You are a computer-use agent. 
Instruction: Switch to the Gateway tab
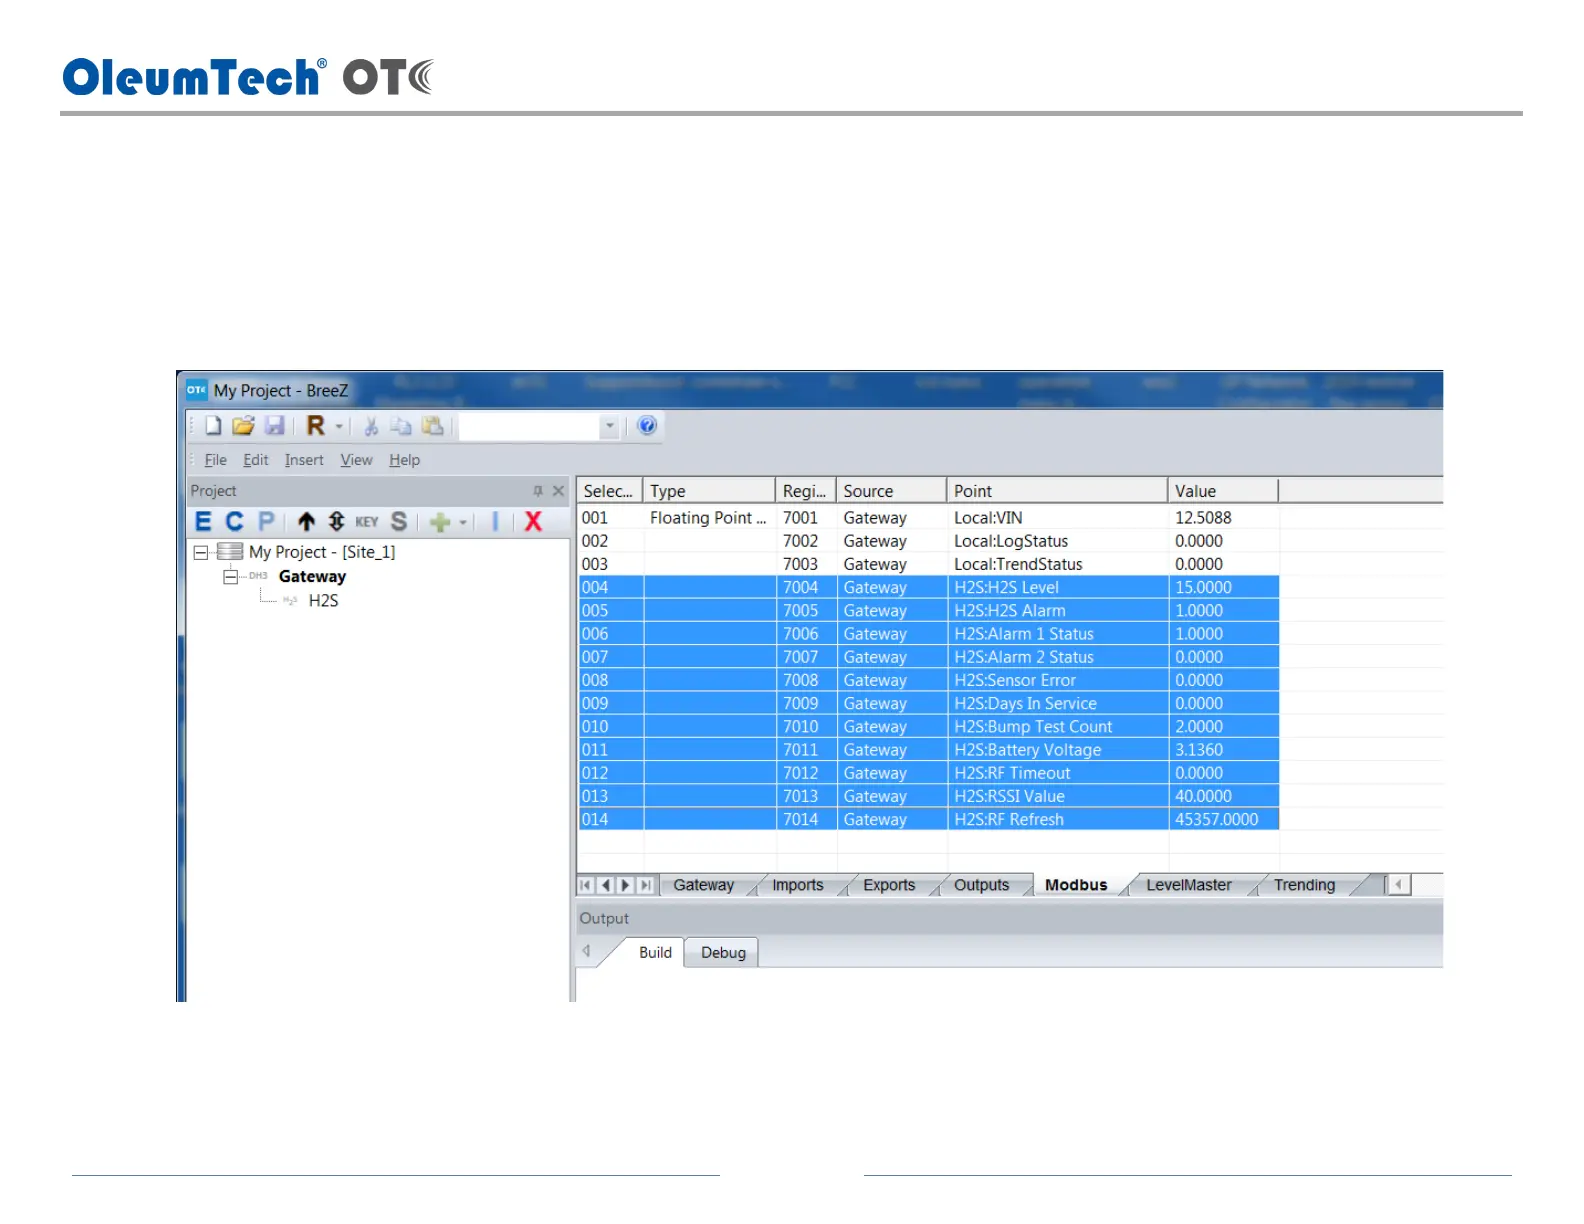pyautogui.click(x=704, y=885)
